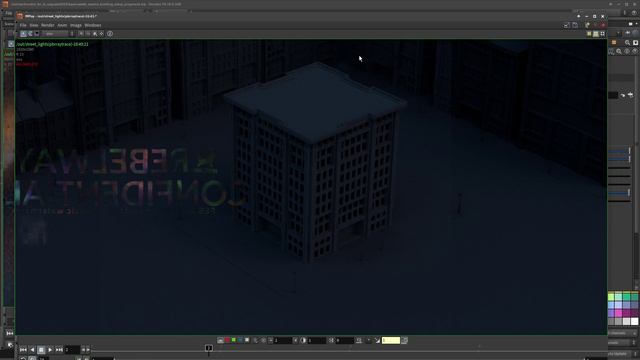The width and height of the screenshot is (640, 360).
Task: Play the sequence in reverse
Action: (32, 350)
